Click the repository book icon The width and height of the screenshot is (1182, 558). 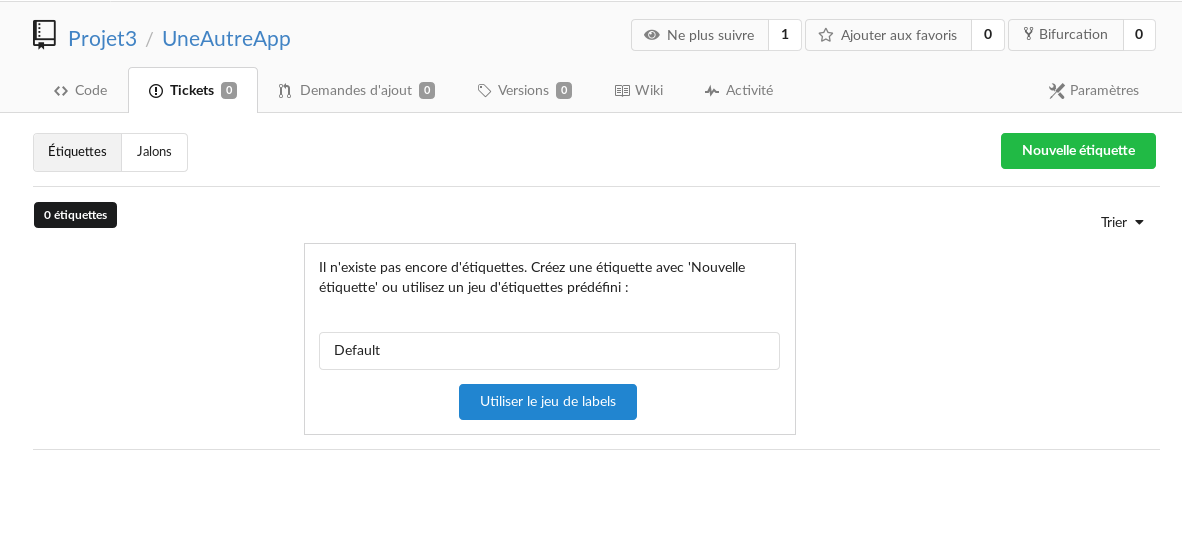coord(44,35)
